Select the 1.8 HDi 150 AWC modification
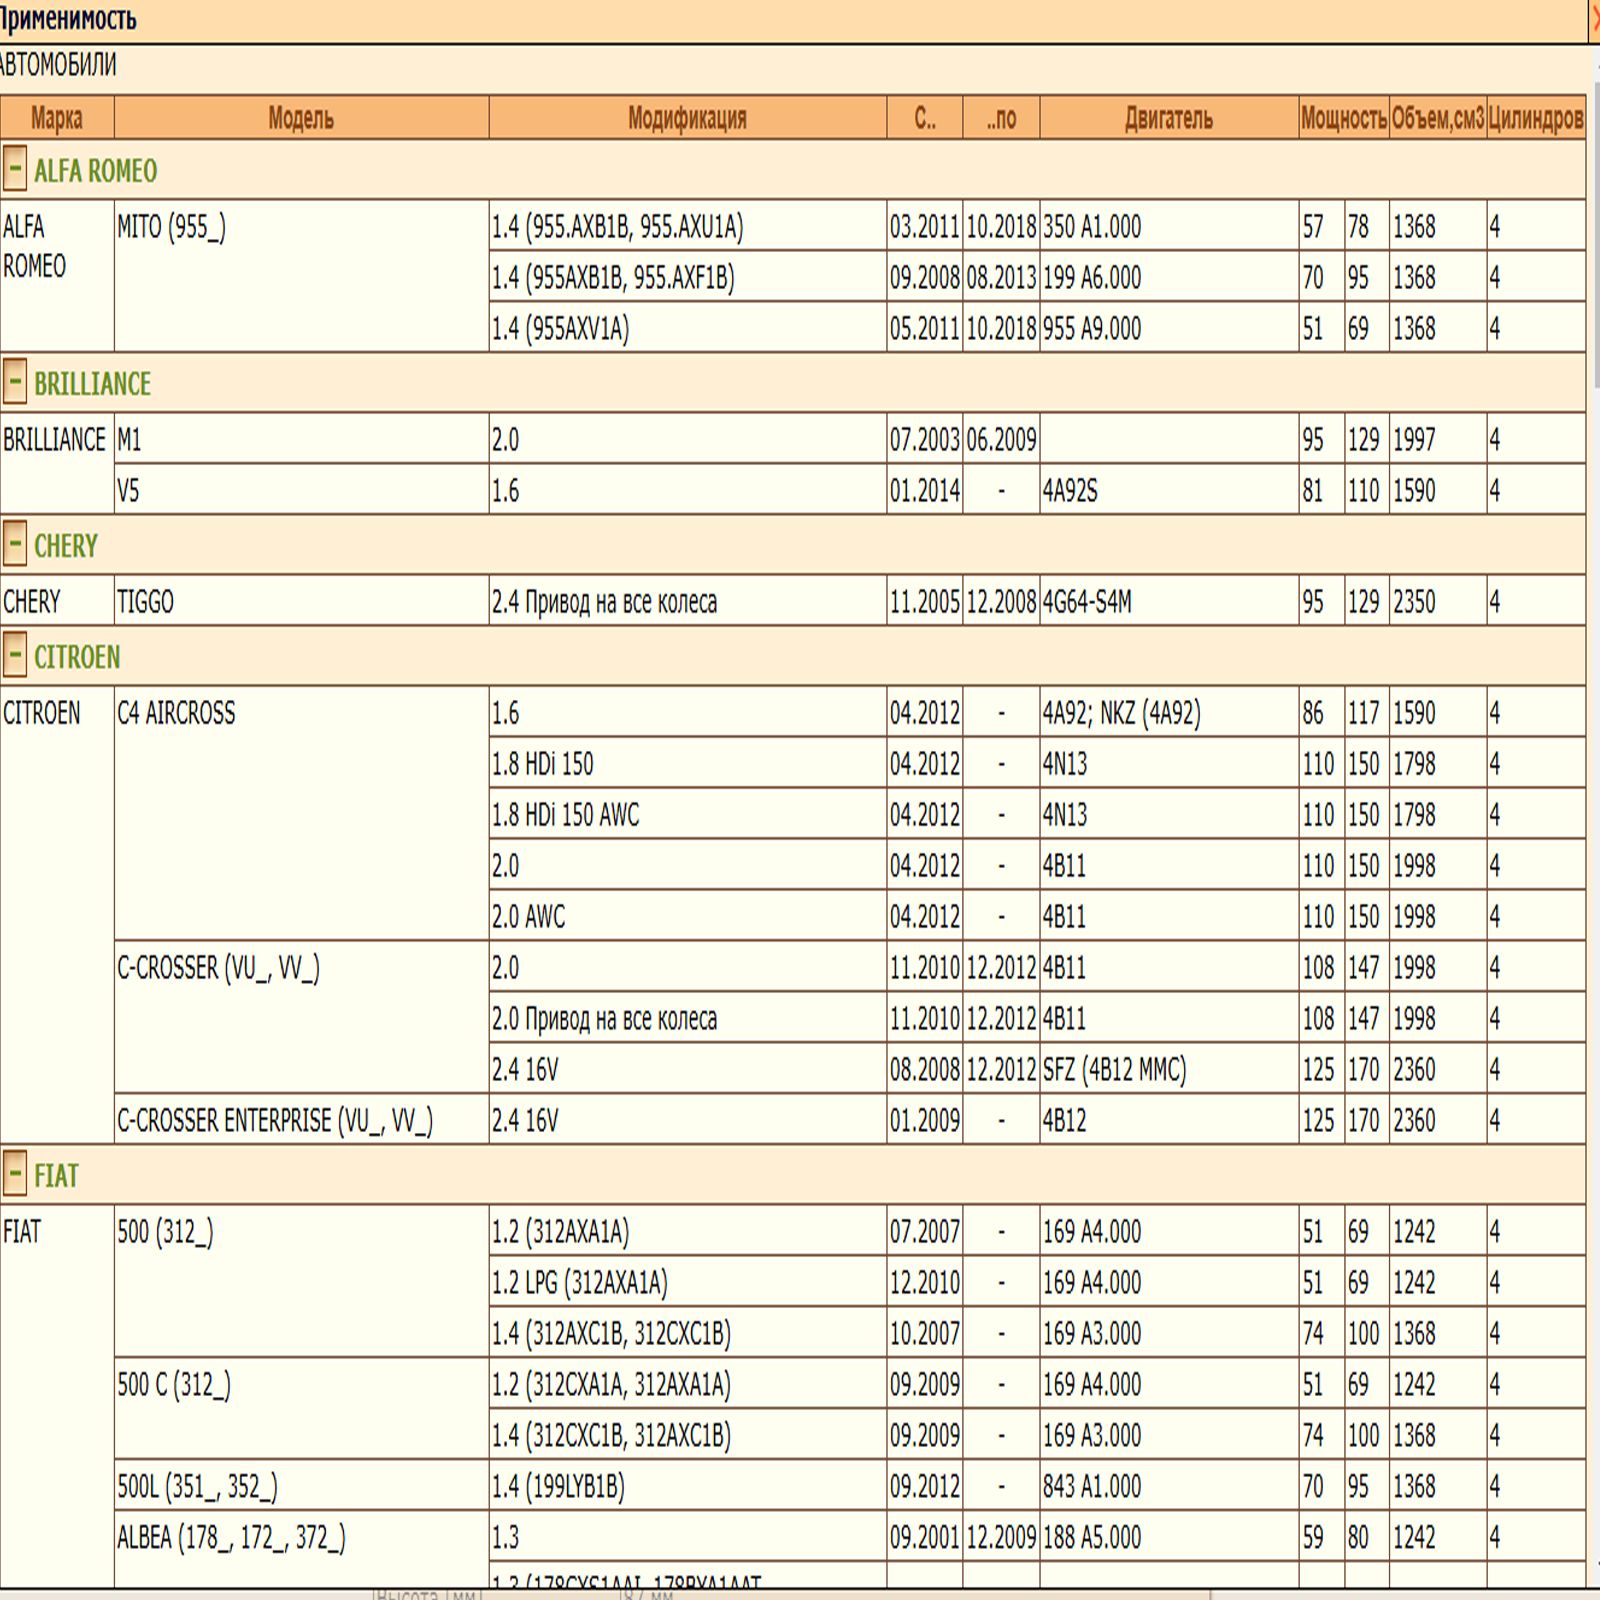The image size is (1600, 1600). [565, 815]
